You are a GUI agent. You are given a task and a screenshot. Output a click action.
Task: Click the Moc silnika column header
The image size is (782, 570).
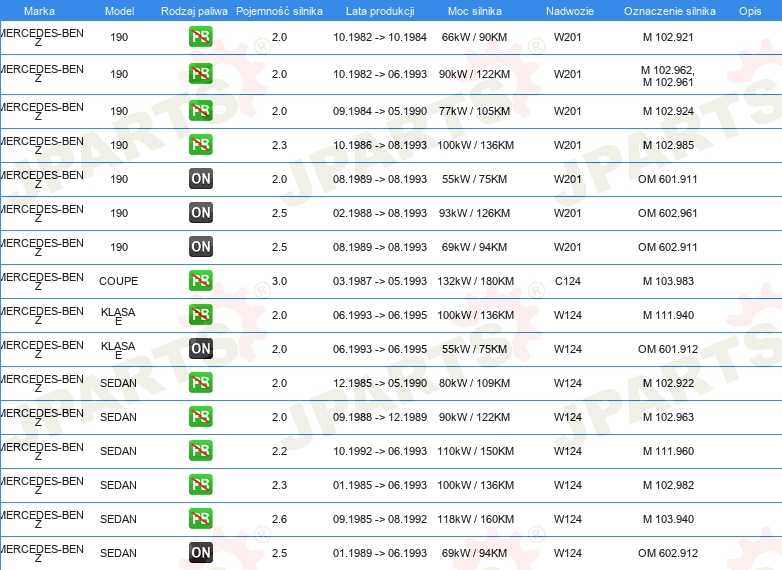click(474, 11)
